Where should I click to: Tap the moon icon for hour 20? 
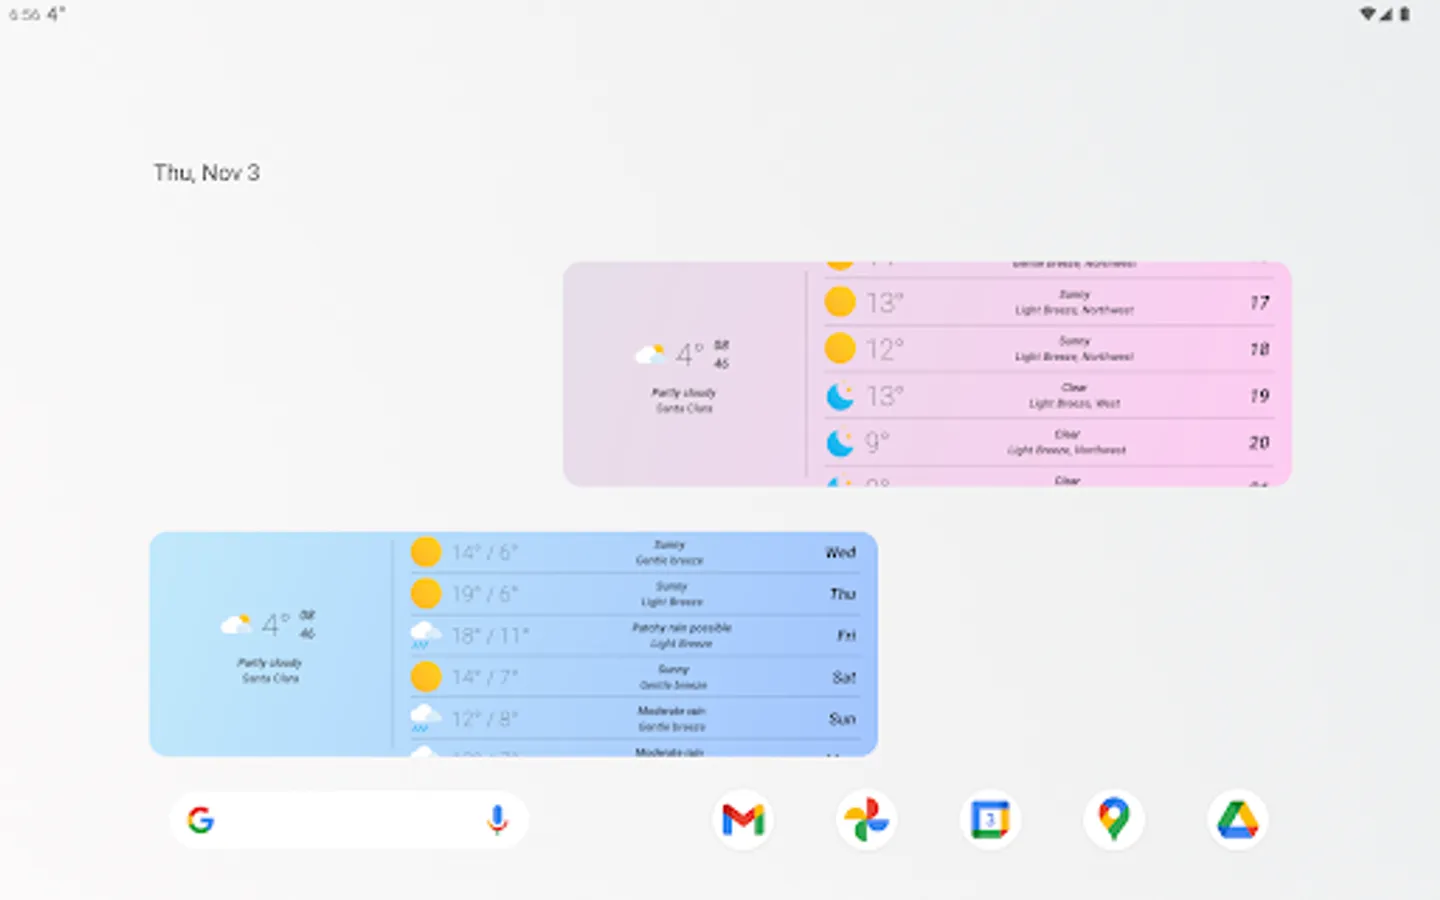pyautogui.click(x=840, y=442)
